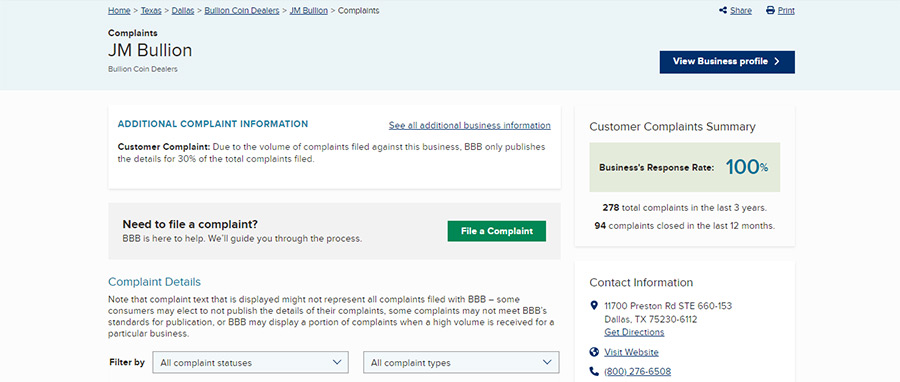The image size is (900, 382).
Task: Click the JM Bullion page heading
Action: point(150,50)
